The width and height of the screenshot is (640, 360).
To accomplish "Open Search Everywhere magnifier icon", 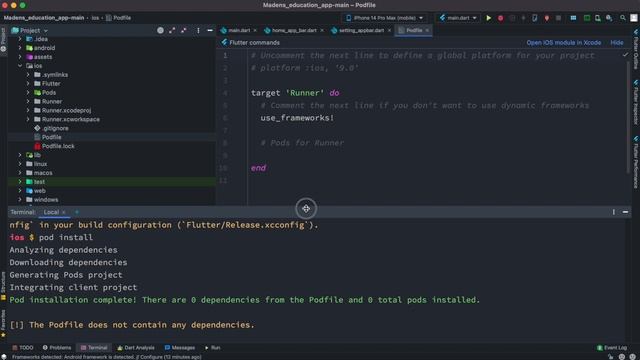I will tap(623, 18).
